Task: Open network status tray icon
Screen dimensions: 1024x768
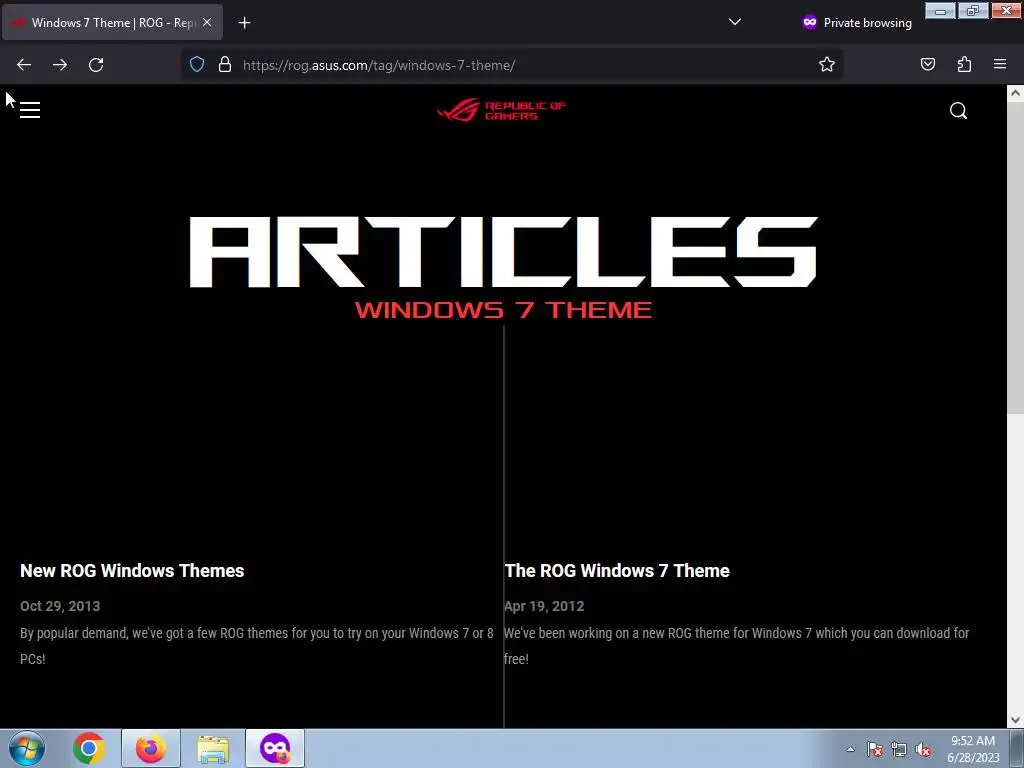Action: 899,749
